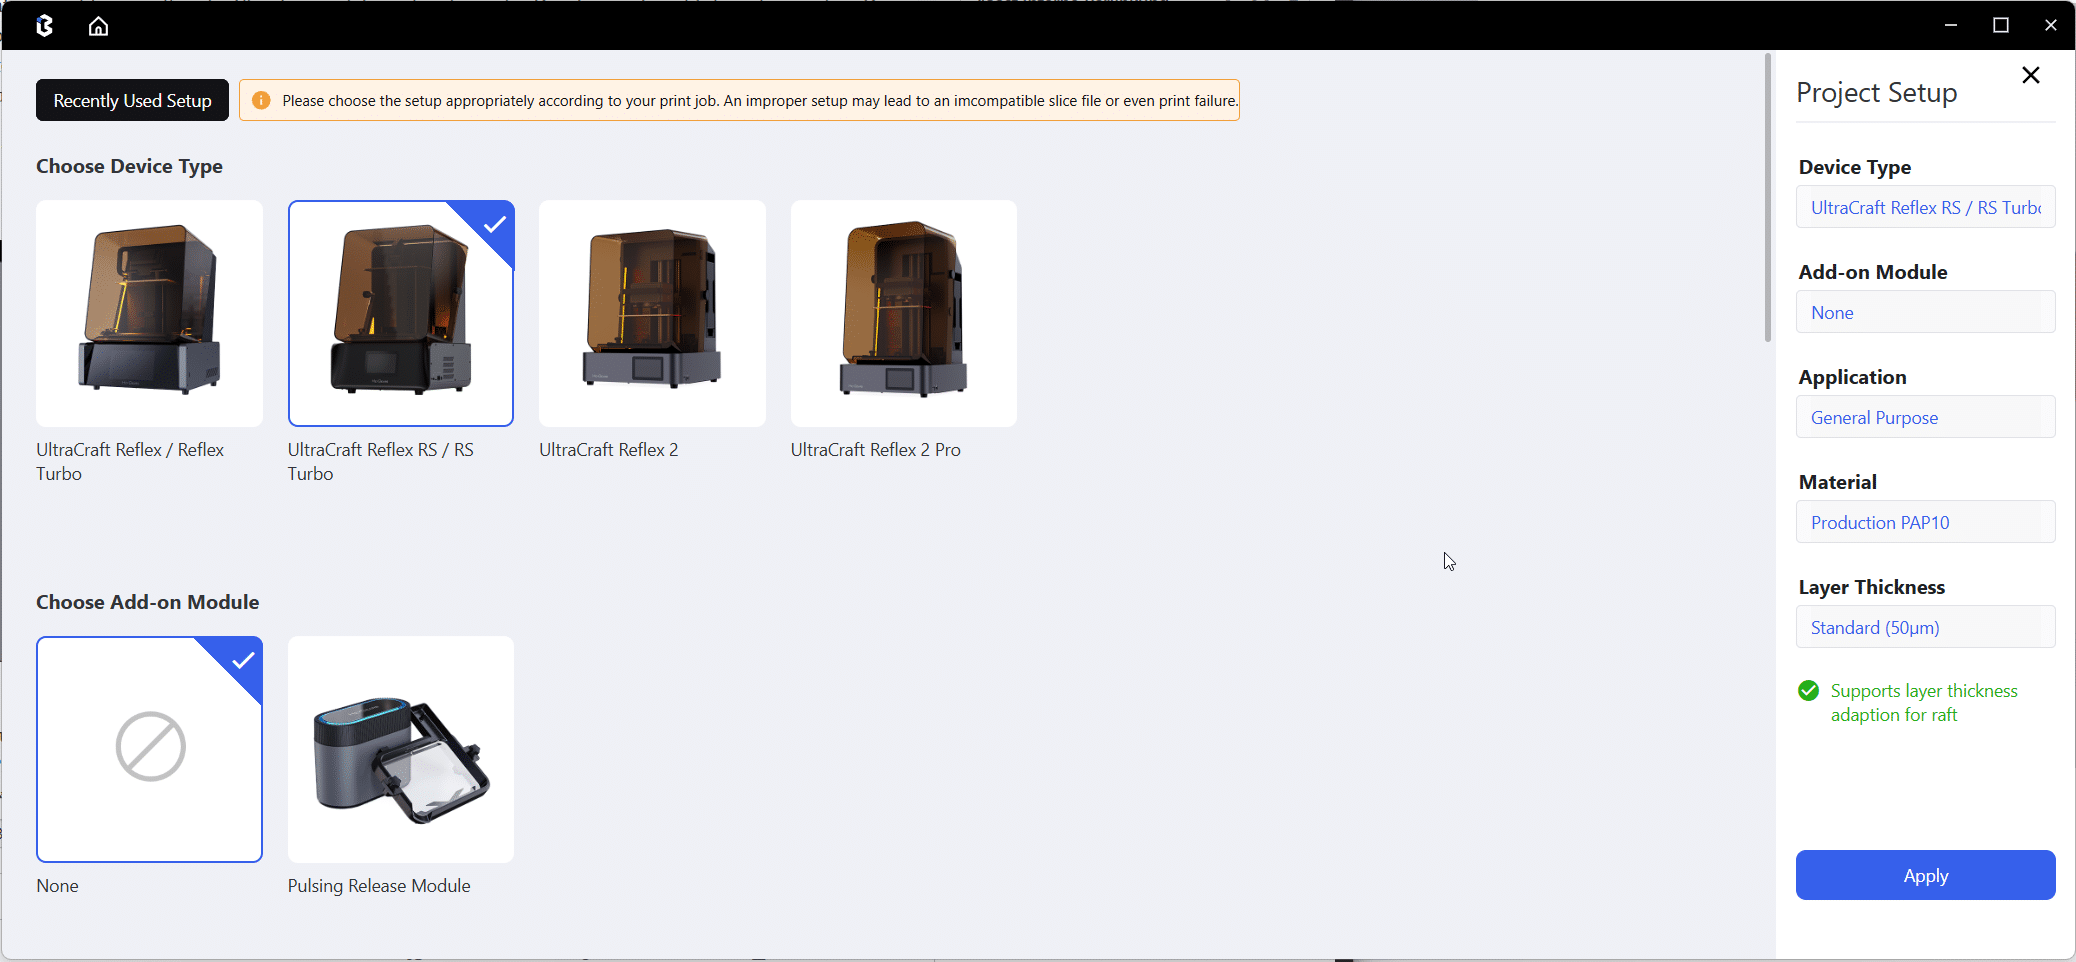
Task: Click the vertical scrollbar of the setup list
Action: (1768, 200)
